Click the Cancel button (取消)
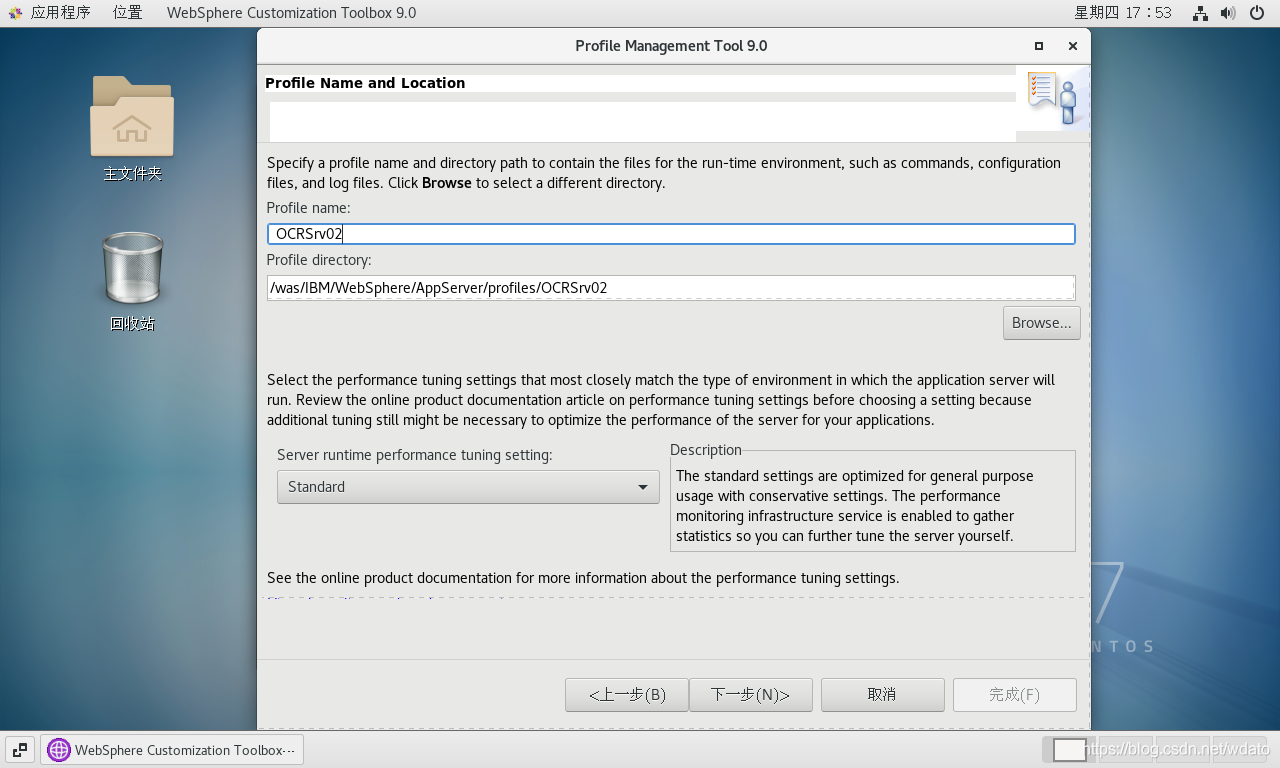 click(x=882, y=695)
